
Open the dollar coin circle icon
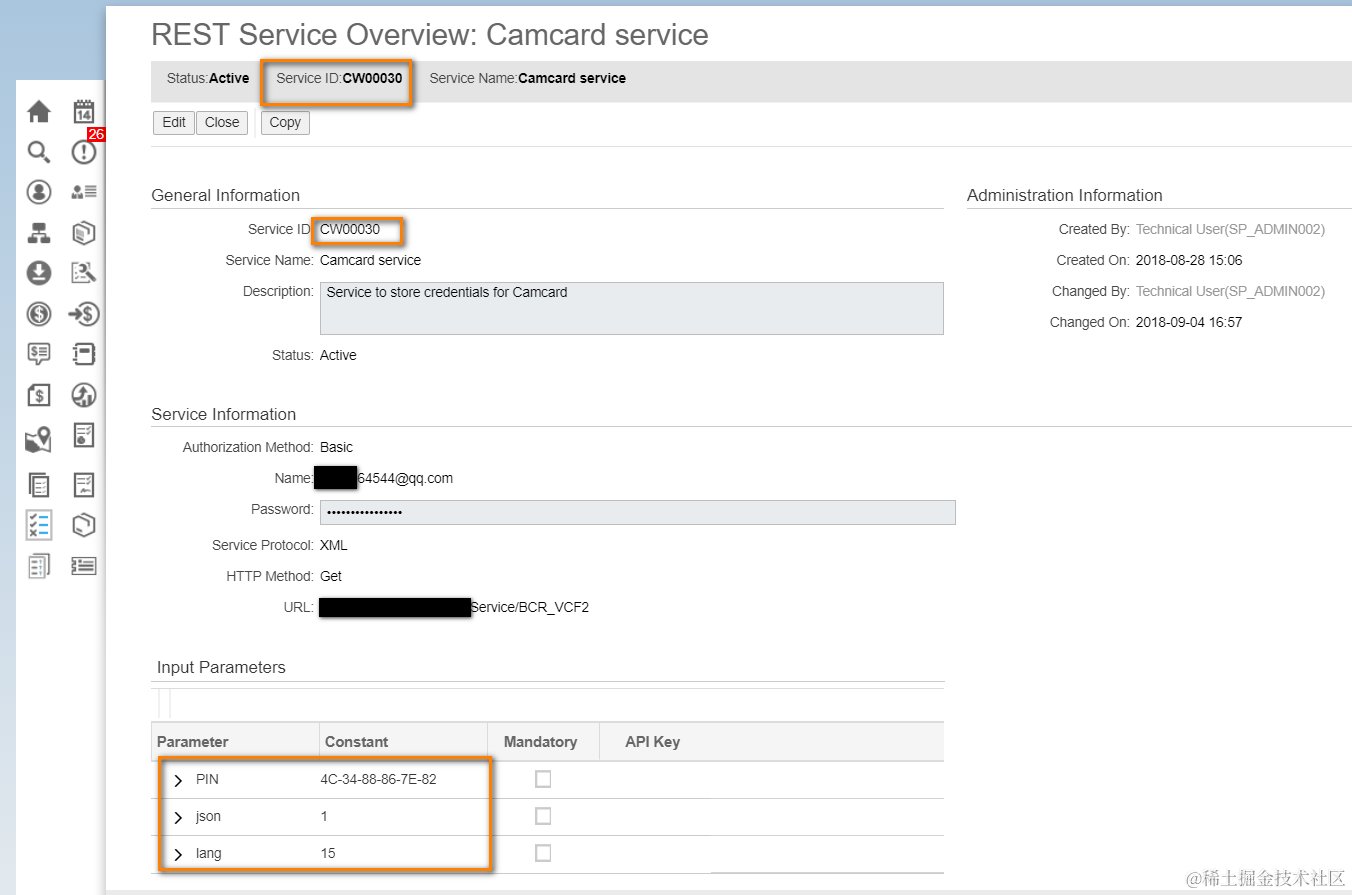click(38, 314)
